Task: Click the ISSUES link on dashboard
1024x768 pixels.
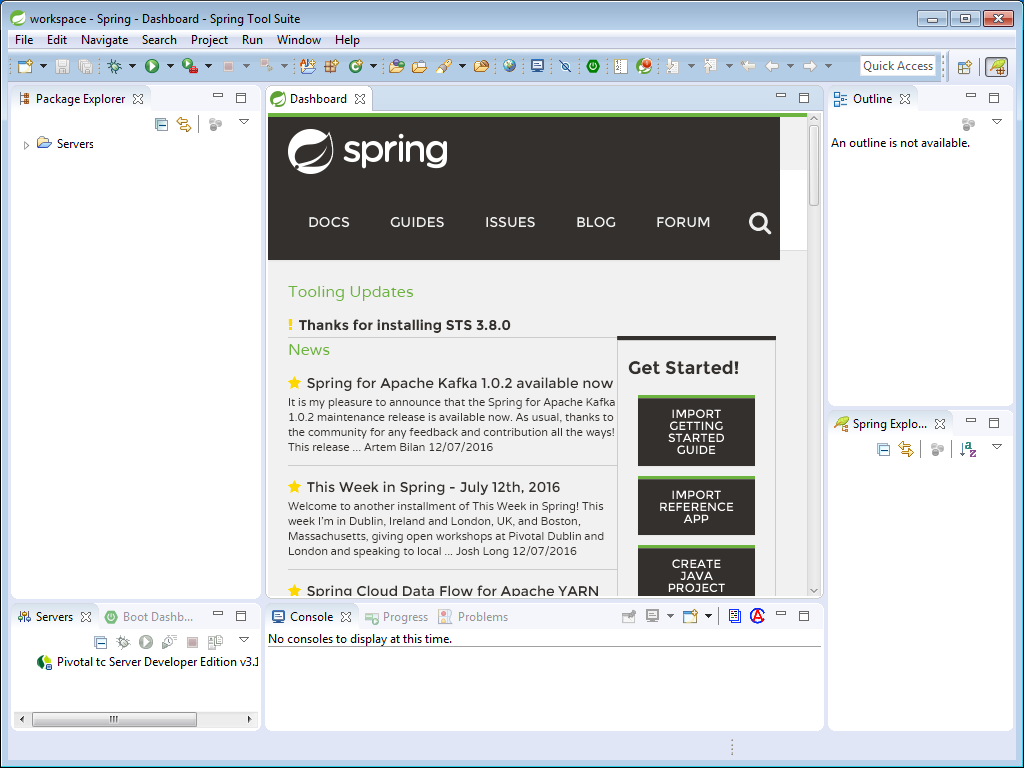Action: [509, 223]
